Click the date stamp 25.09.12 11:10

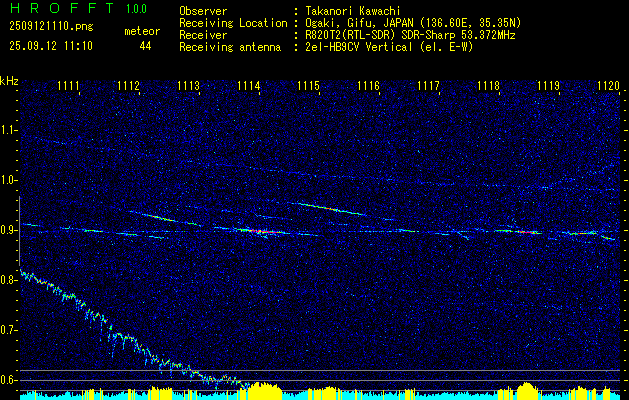coord(51,46)
